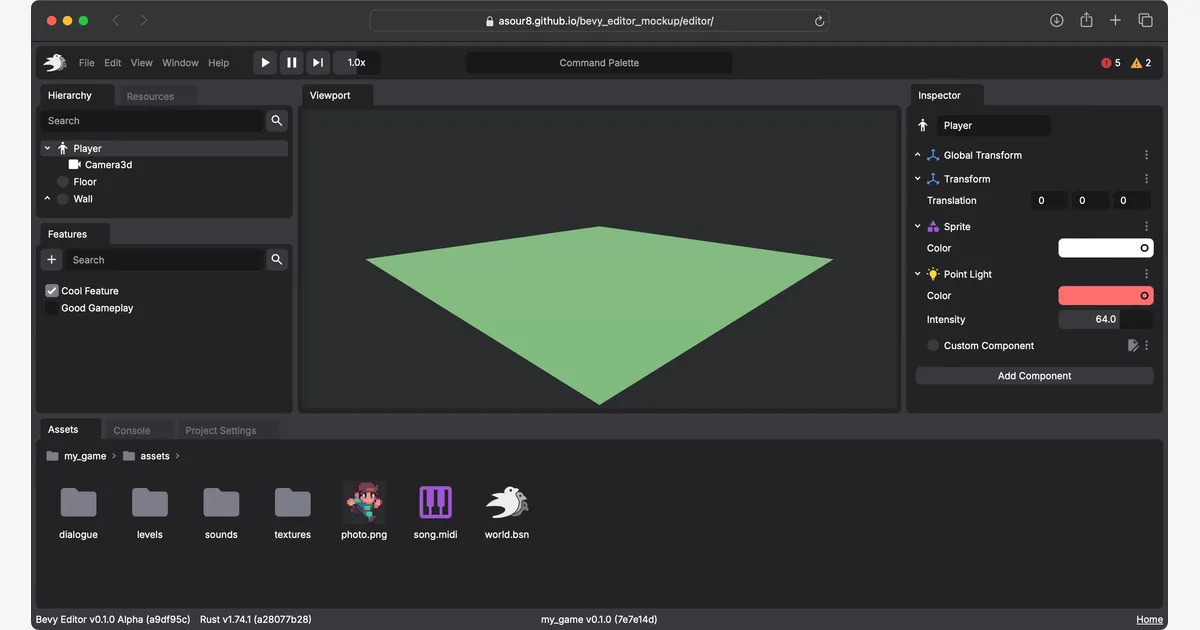This screenshot has height=630, width=1200.
Task: Open the Point Light three-dot options menu
Action: click(1146, 274)
